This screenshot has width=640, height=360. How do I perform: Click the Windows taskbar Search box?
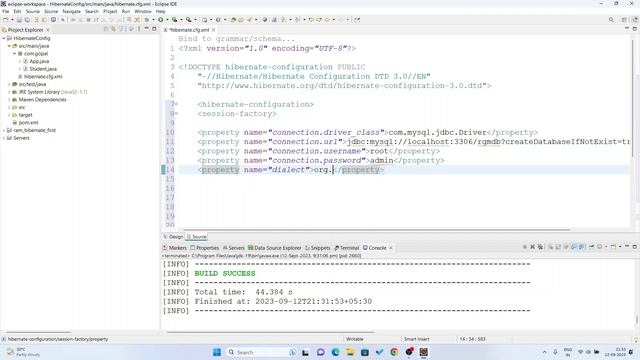click(x=261, y=352)
